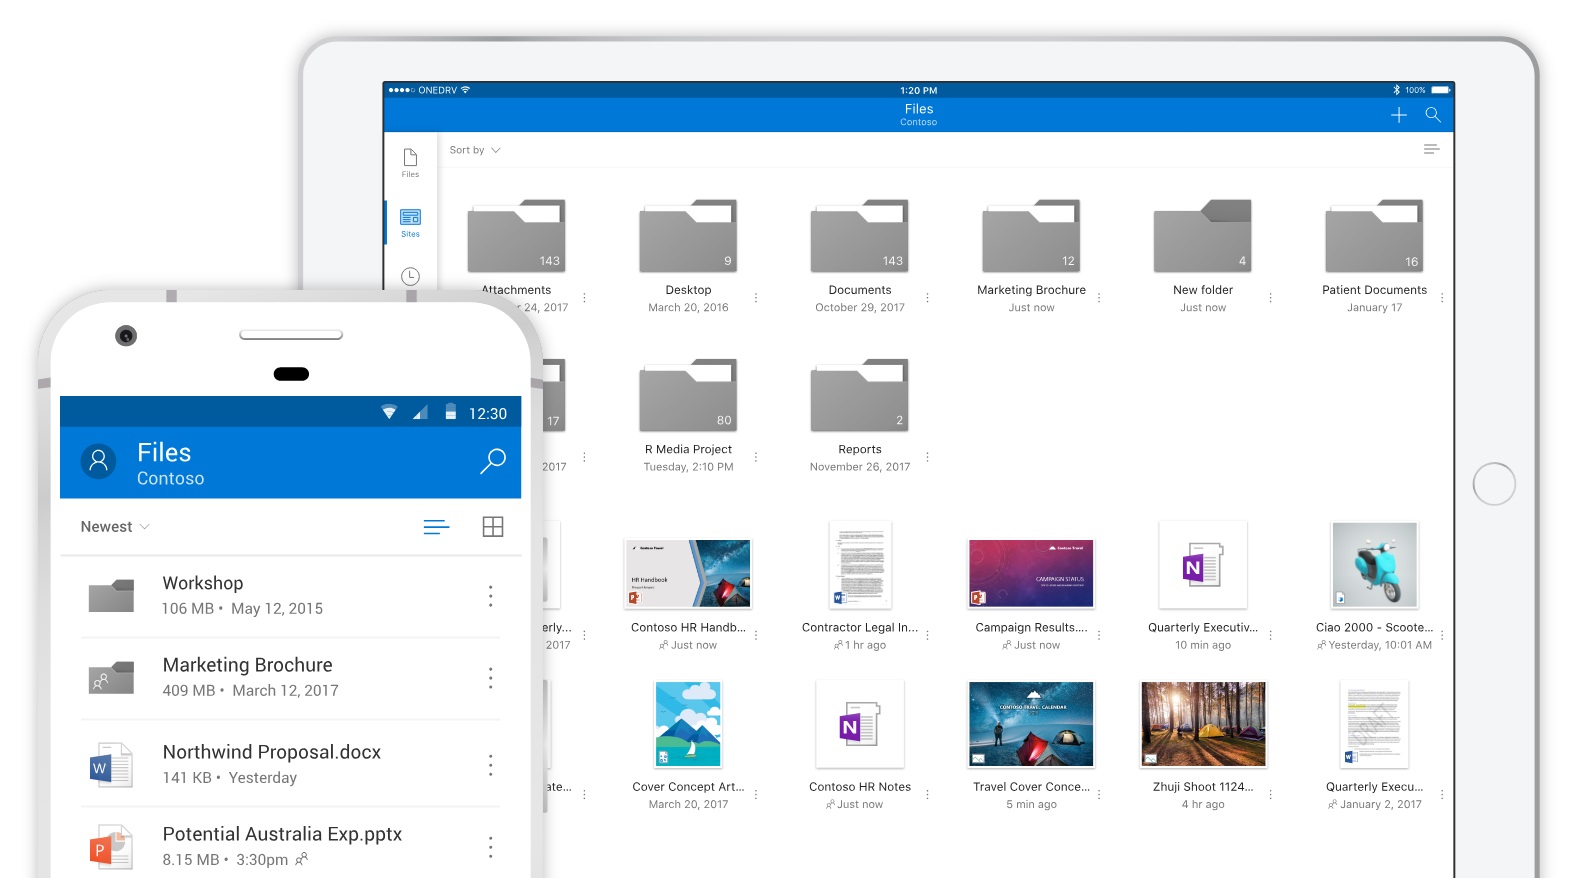Open the Recent clock icon in sidebar

pyautogui.click(x=410, y=276)
